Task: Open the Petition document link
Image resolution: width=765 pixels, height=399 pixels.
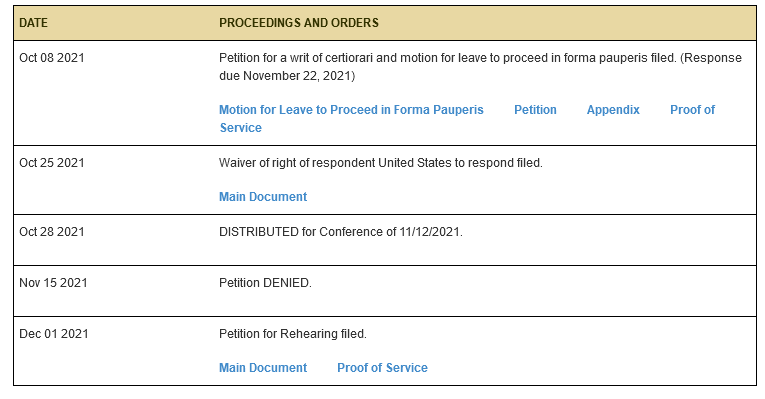Action: [535, 110]
